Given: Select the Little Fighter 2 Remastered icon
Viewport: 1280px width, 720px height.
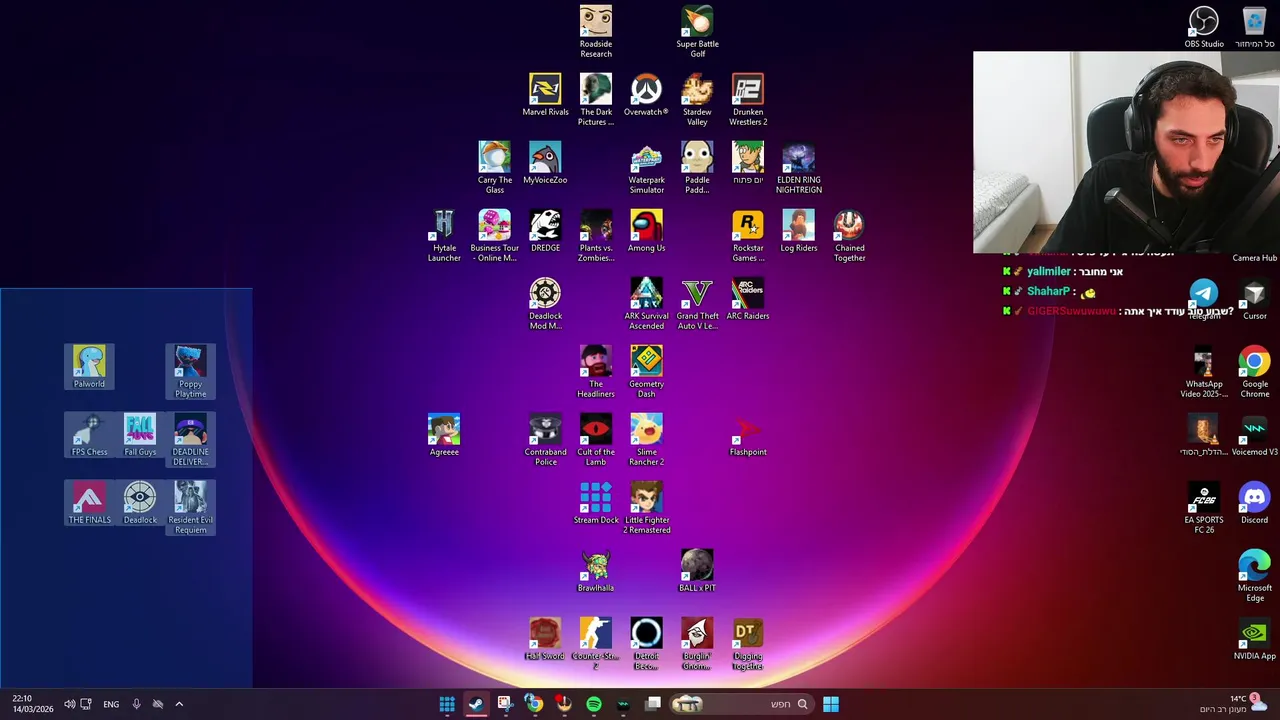Looking at the screenshot, I should 646,508.
